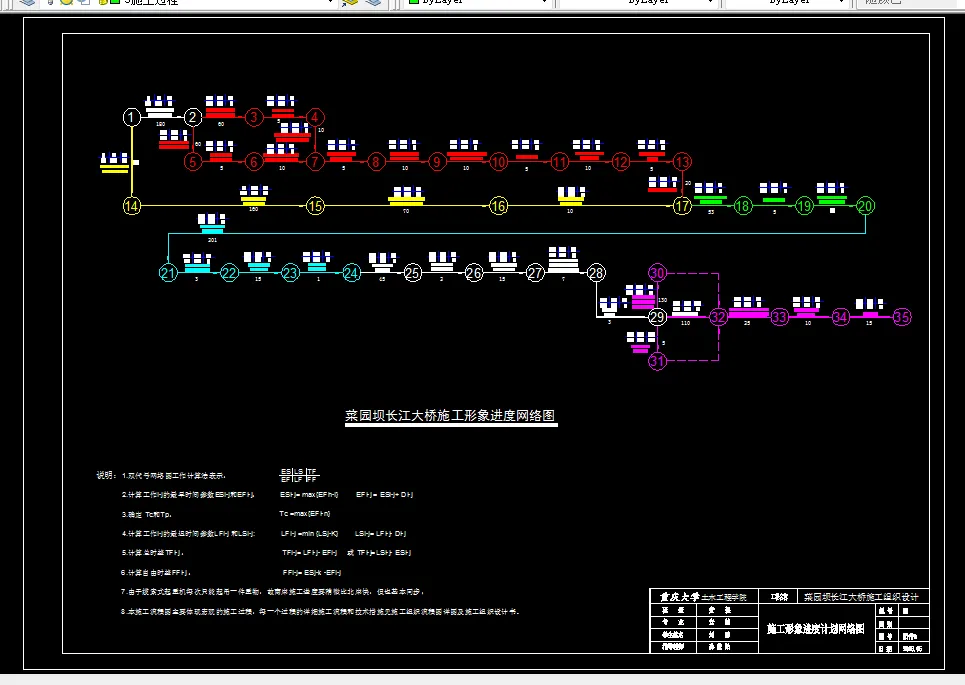Click green node 18
Screen dimensions: 965x685
point(743,206)
